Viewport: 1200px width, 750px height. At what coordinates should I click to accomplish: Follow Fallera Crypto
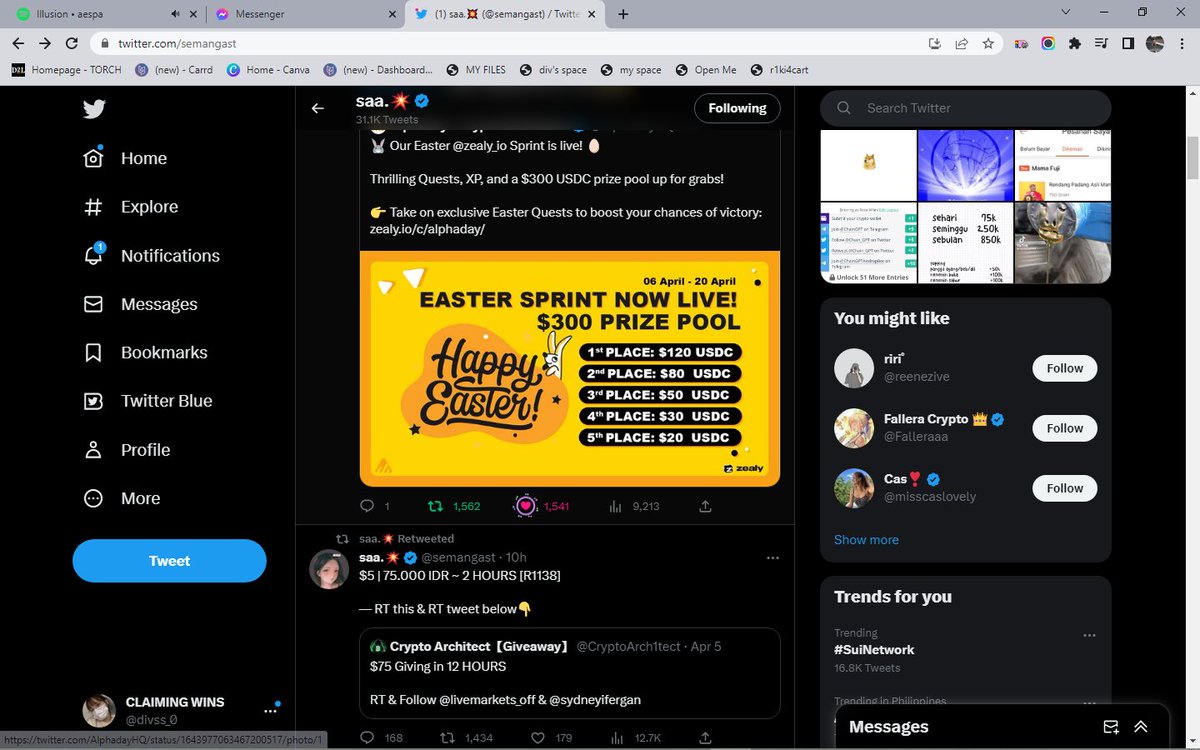pos(1065,428)
